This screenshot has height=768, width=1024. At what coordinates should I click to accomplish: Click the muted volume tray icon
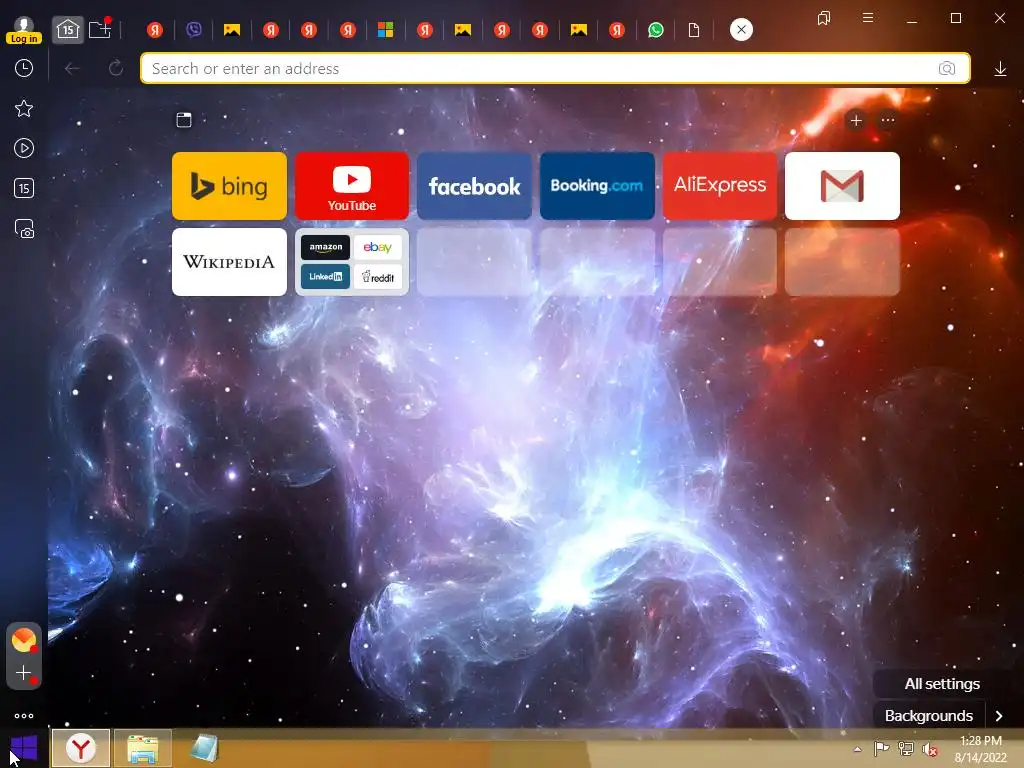(929, 750)
